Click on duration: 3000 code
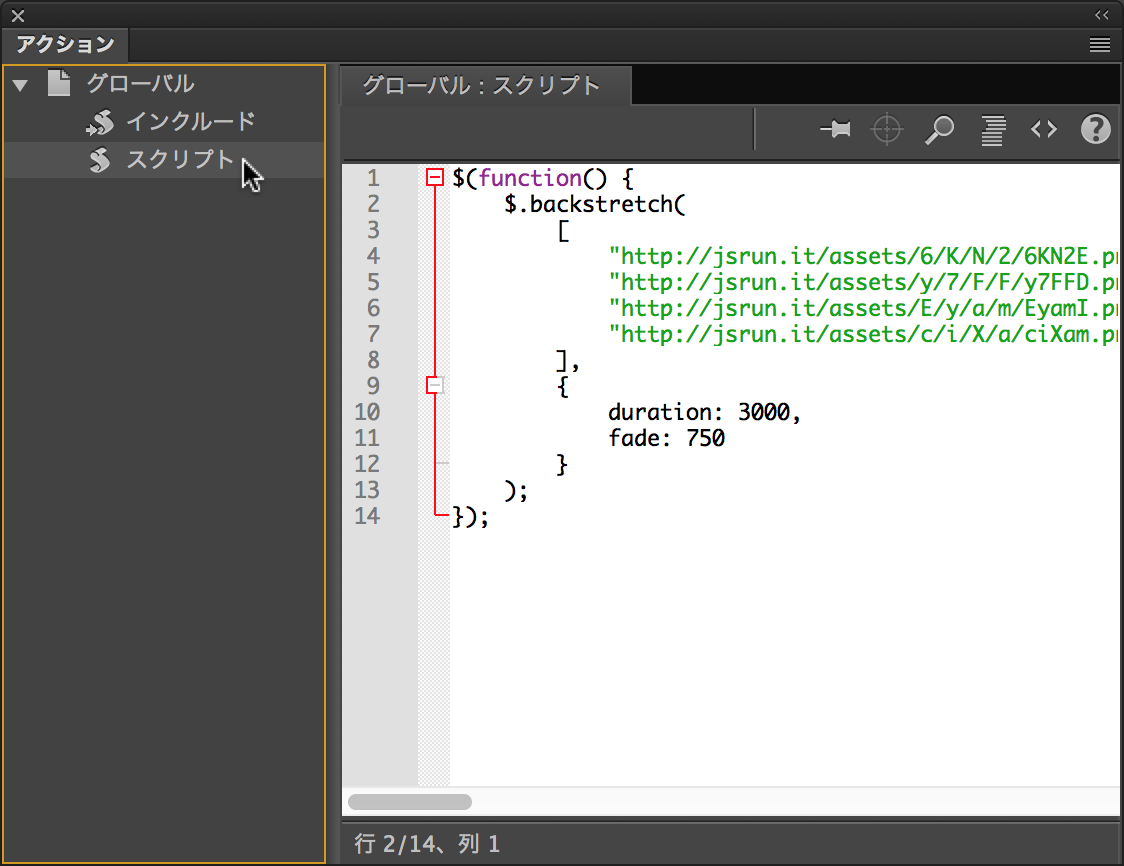Viewport: 1124px width, 866px height. pos(704,411)
